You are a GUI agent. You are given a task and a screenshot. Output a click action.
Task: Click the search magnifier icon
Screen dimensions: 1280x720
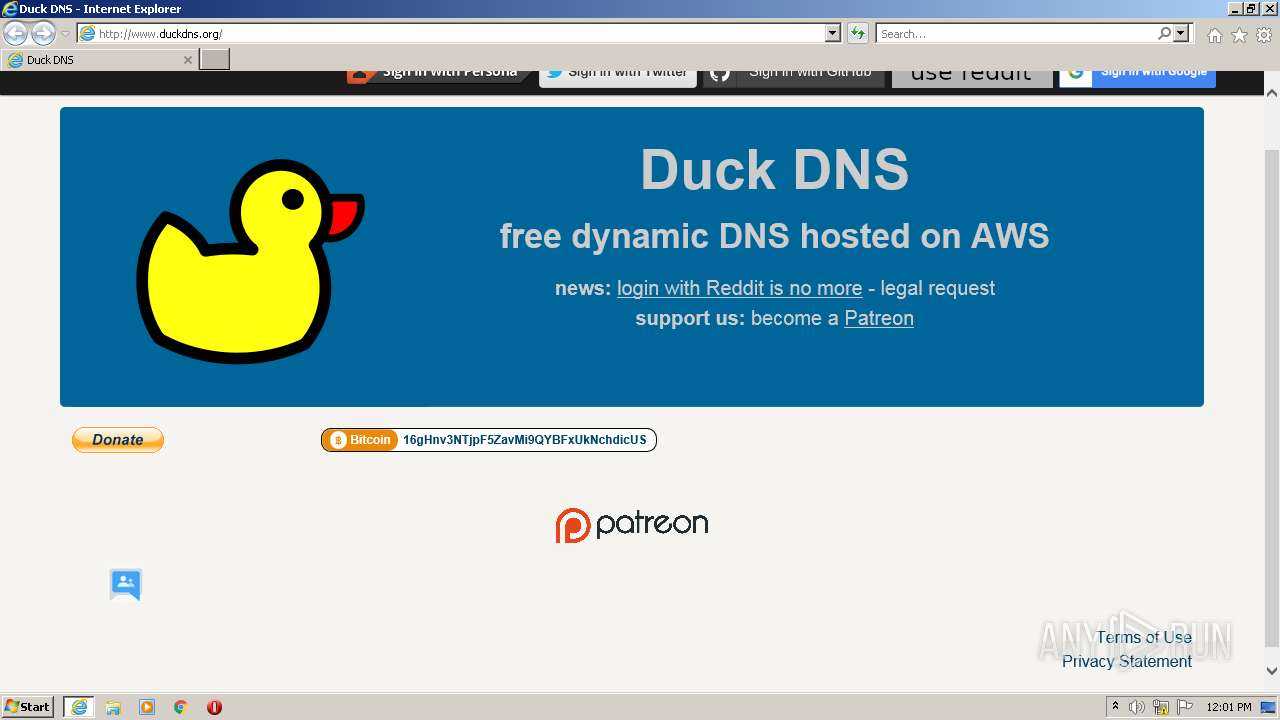pyautogui.click(x=1164, y=33)
